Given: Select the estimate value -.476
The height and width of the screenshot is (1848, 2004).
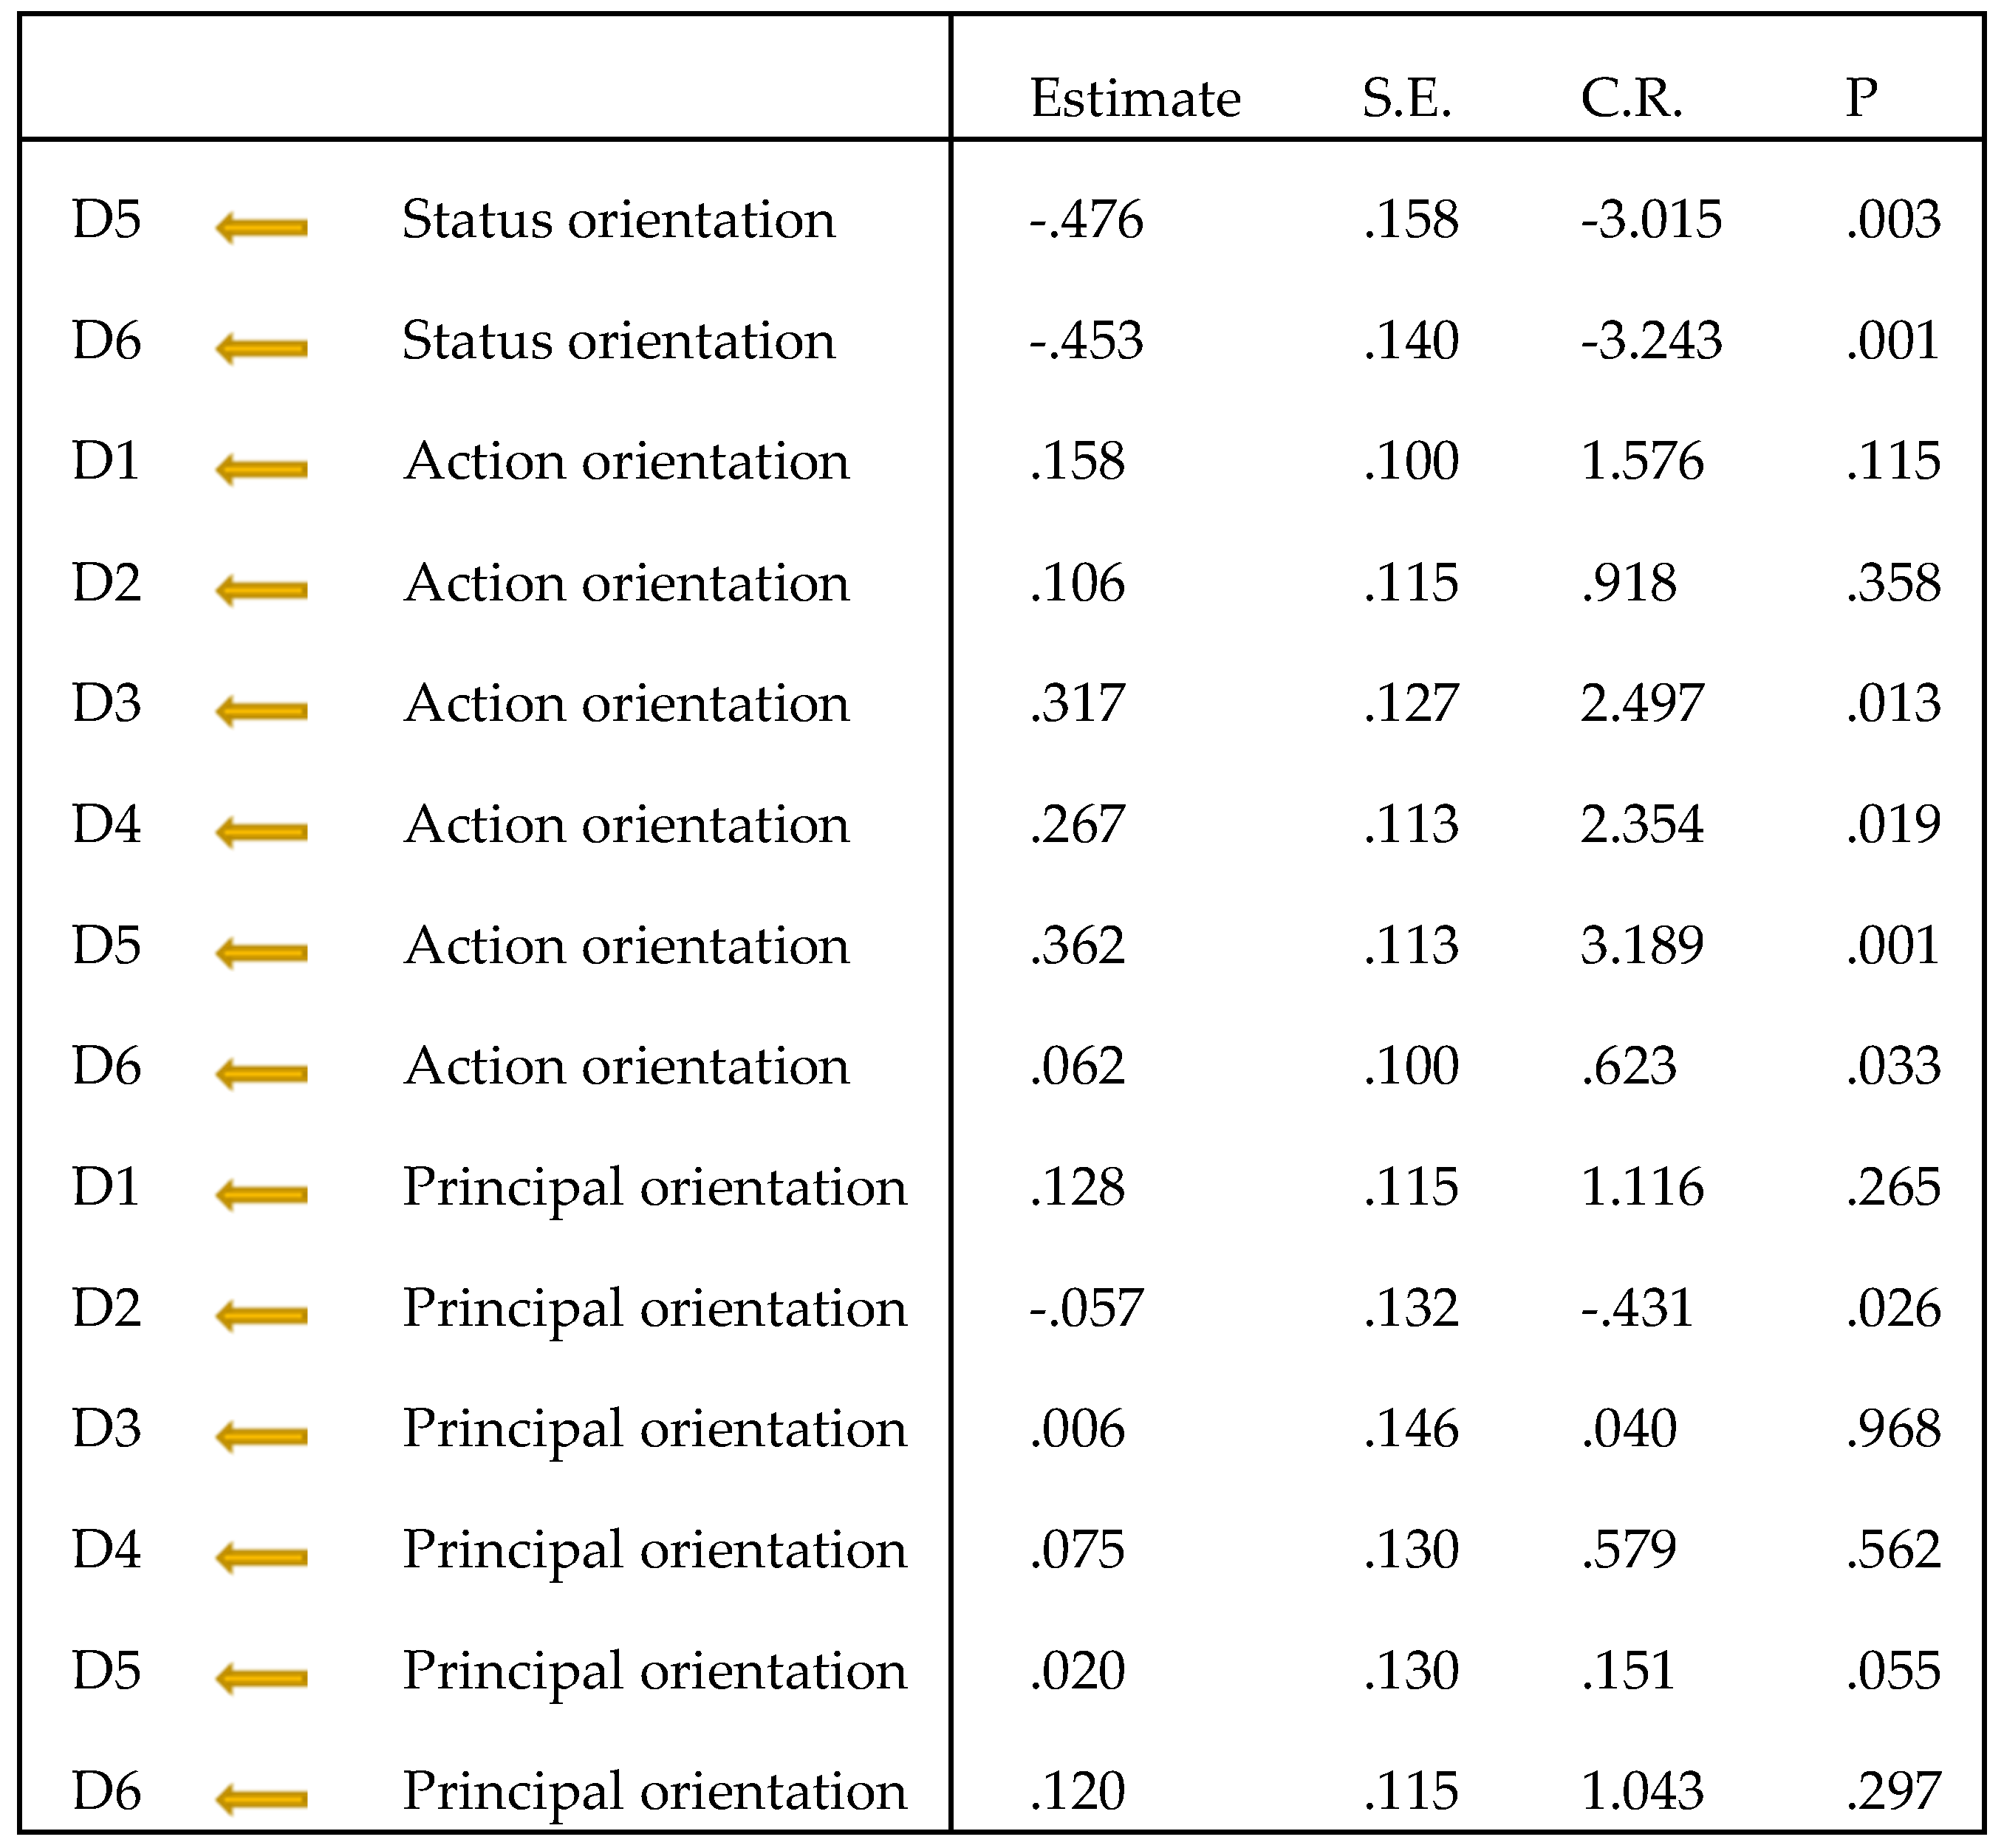Looking at the screenshot, I should (x=1086, y=220).
